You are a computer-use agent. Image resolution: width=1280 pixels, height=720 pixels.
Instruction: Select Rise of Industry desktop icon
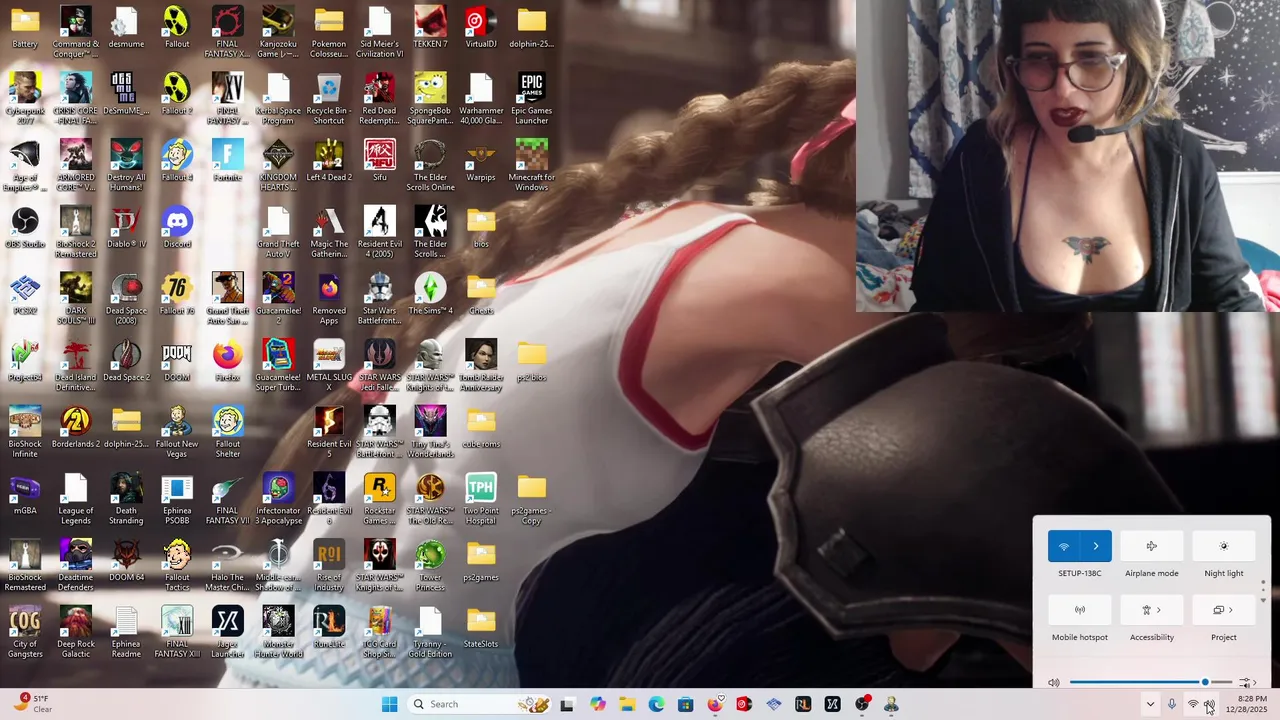tap(329, 565)
